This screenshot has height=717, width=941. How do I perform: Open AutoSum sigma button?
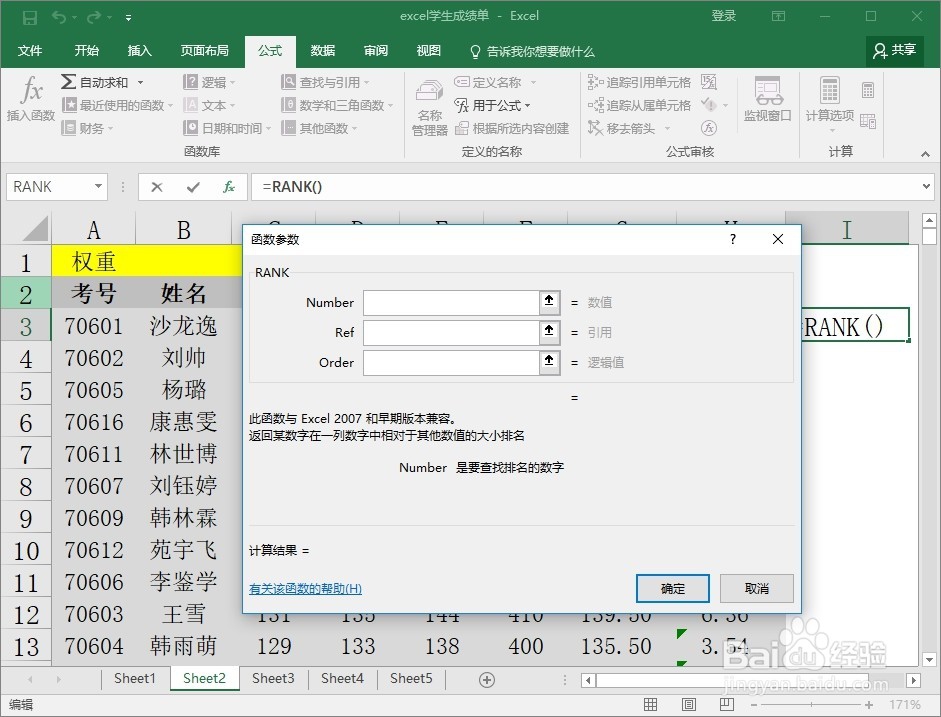tap(95, 82)
